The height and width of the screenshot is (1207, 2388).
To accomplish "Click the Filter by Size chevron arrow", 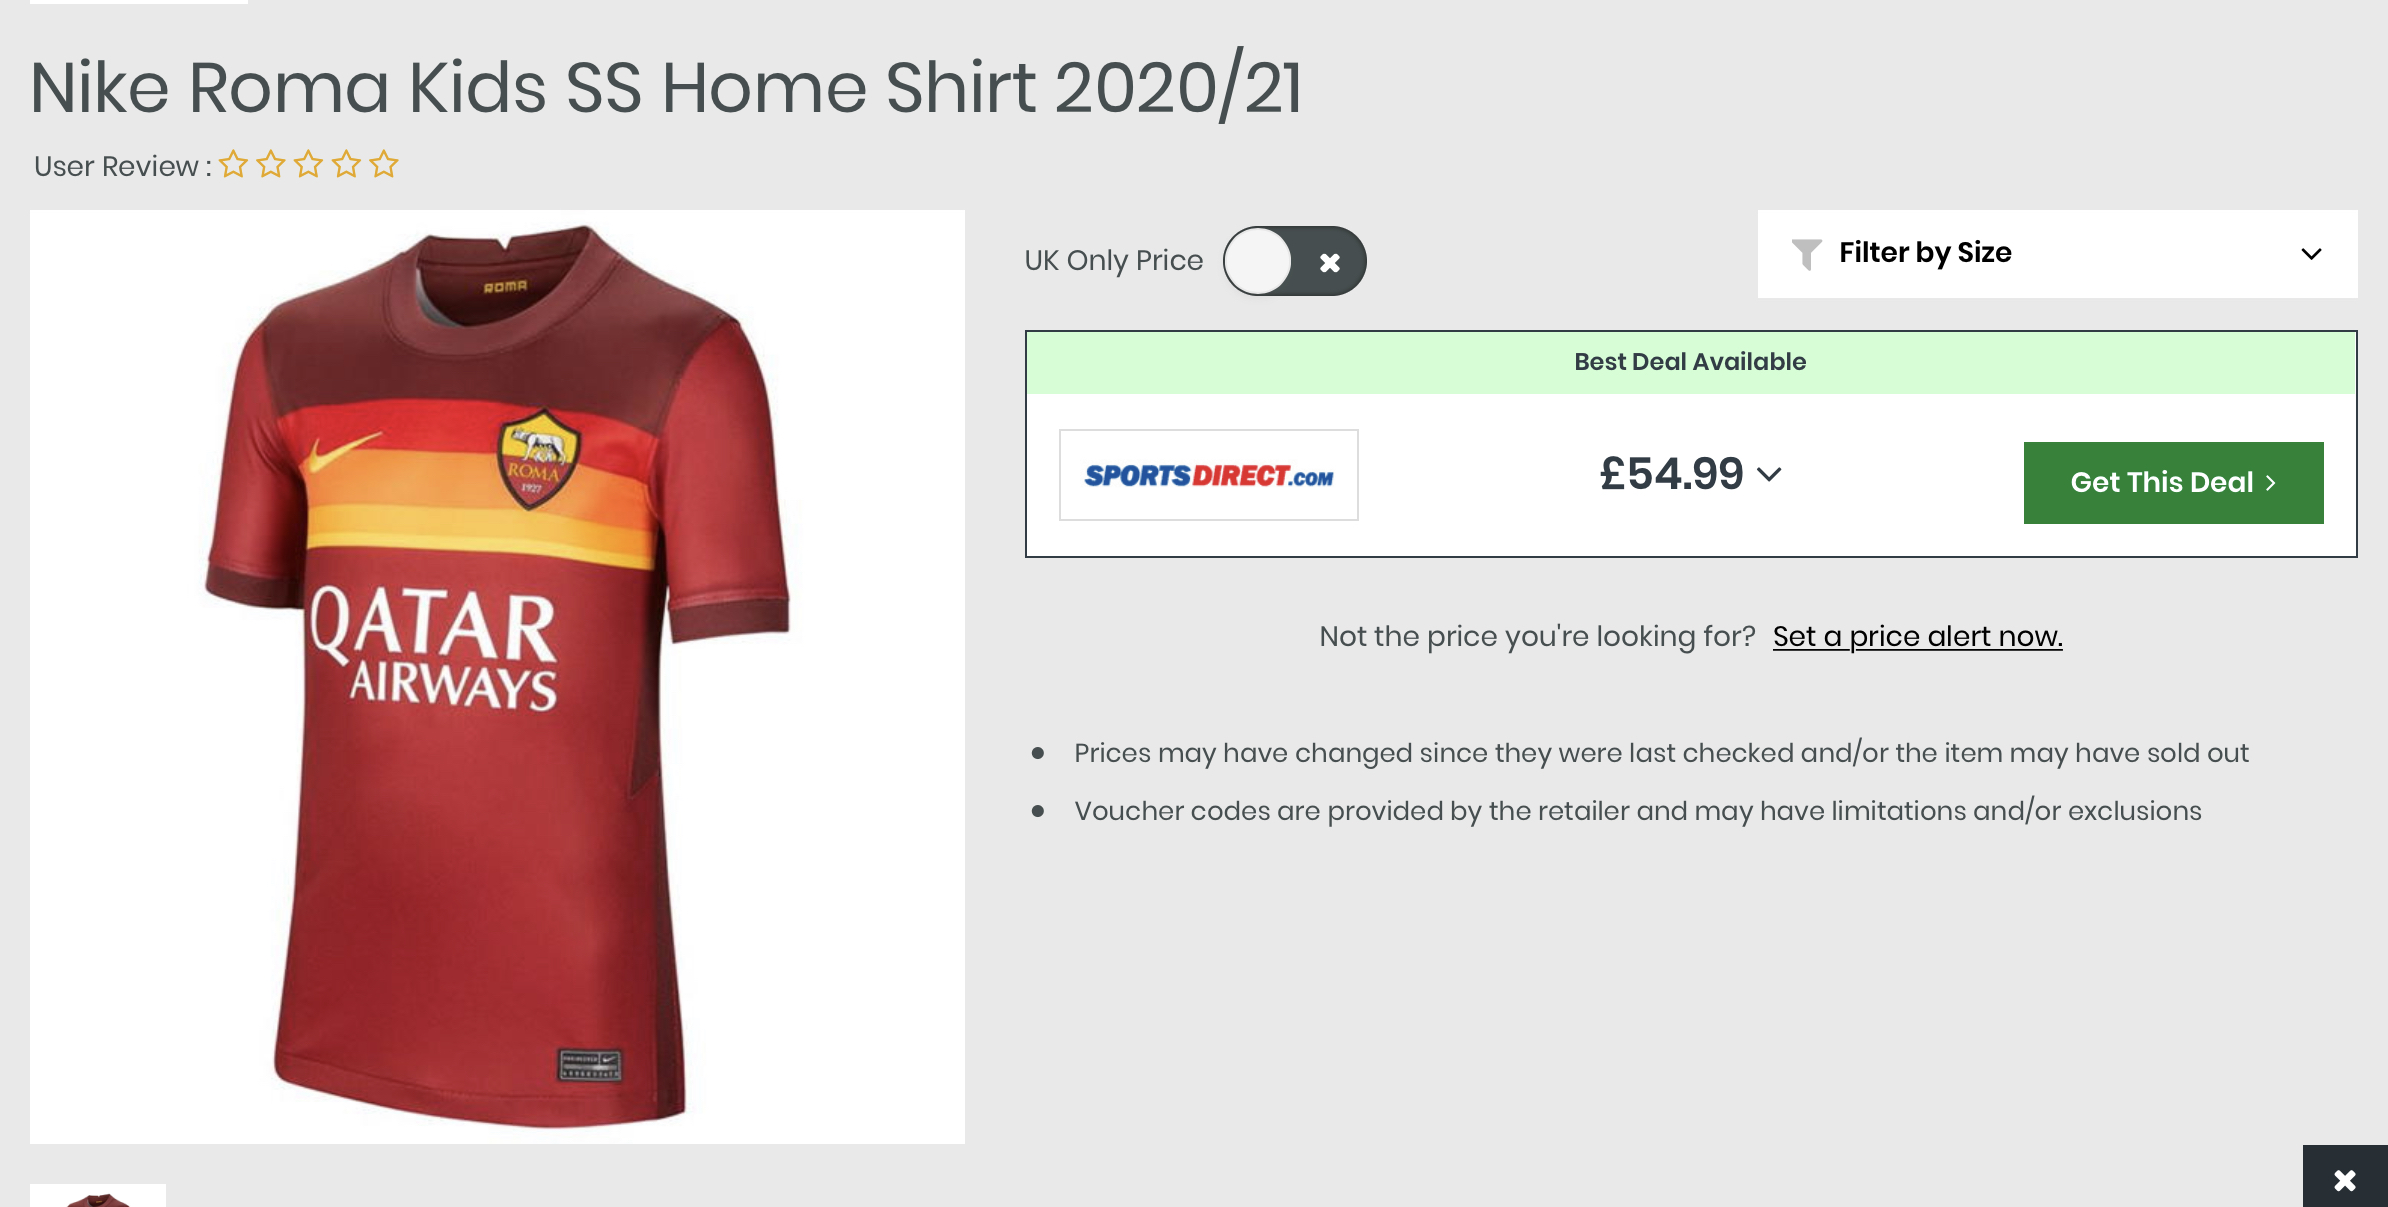I will point(2311,254).
